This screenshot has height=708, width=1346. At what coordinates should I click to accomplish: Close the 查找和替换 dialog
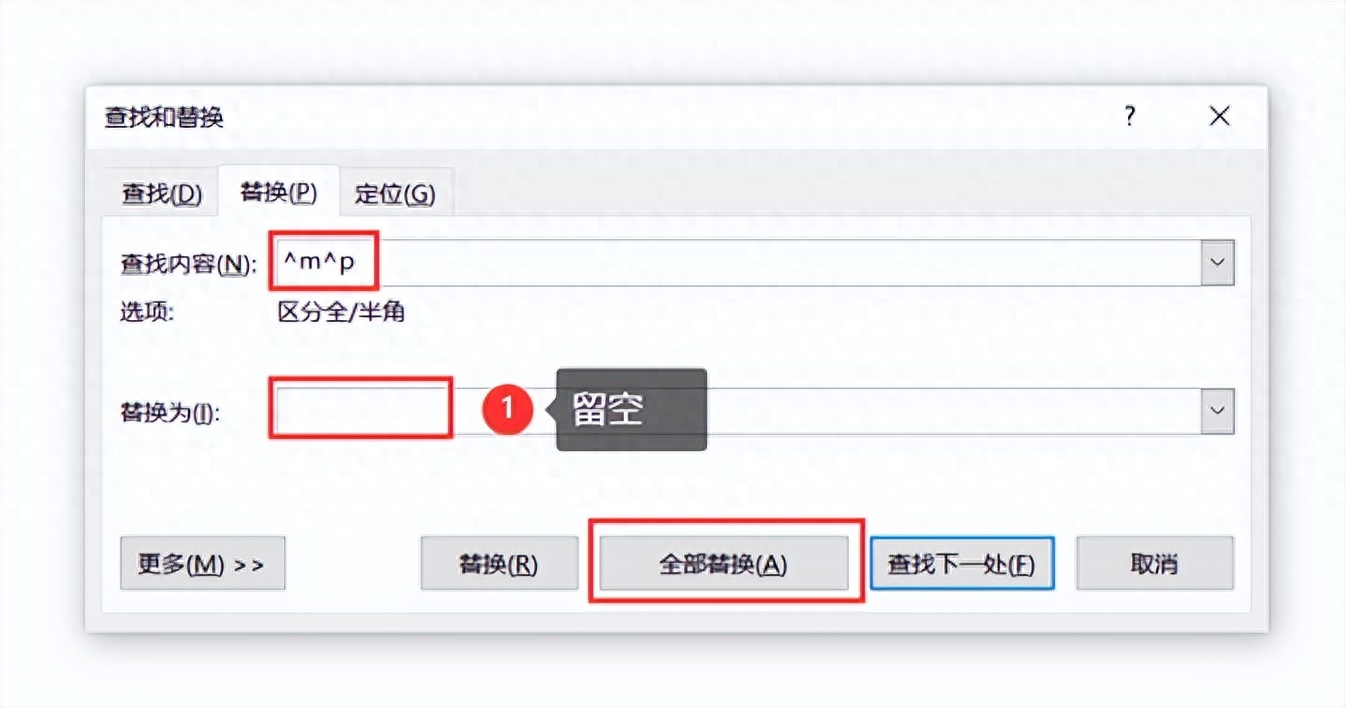click(1219, 117)
